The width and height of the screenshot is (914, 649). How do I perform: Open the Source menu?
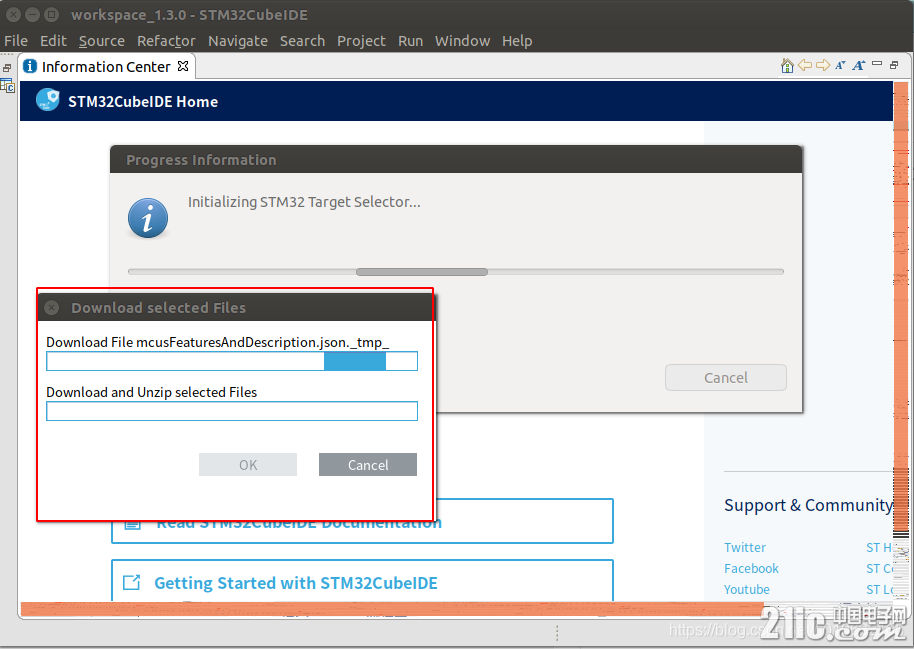click(x=101, y=41)
